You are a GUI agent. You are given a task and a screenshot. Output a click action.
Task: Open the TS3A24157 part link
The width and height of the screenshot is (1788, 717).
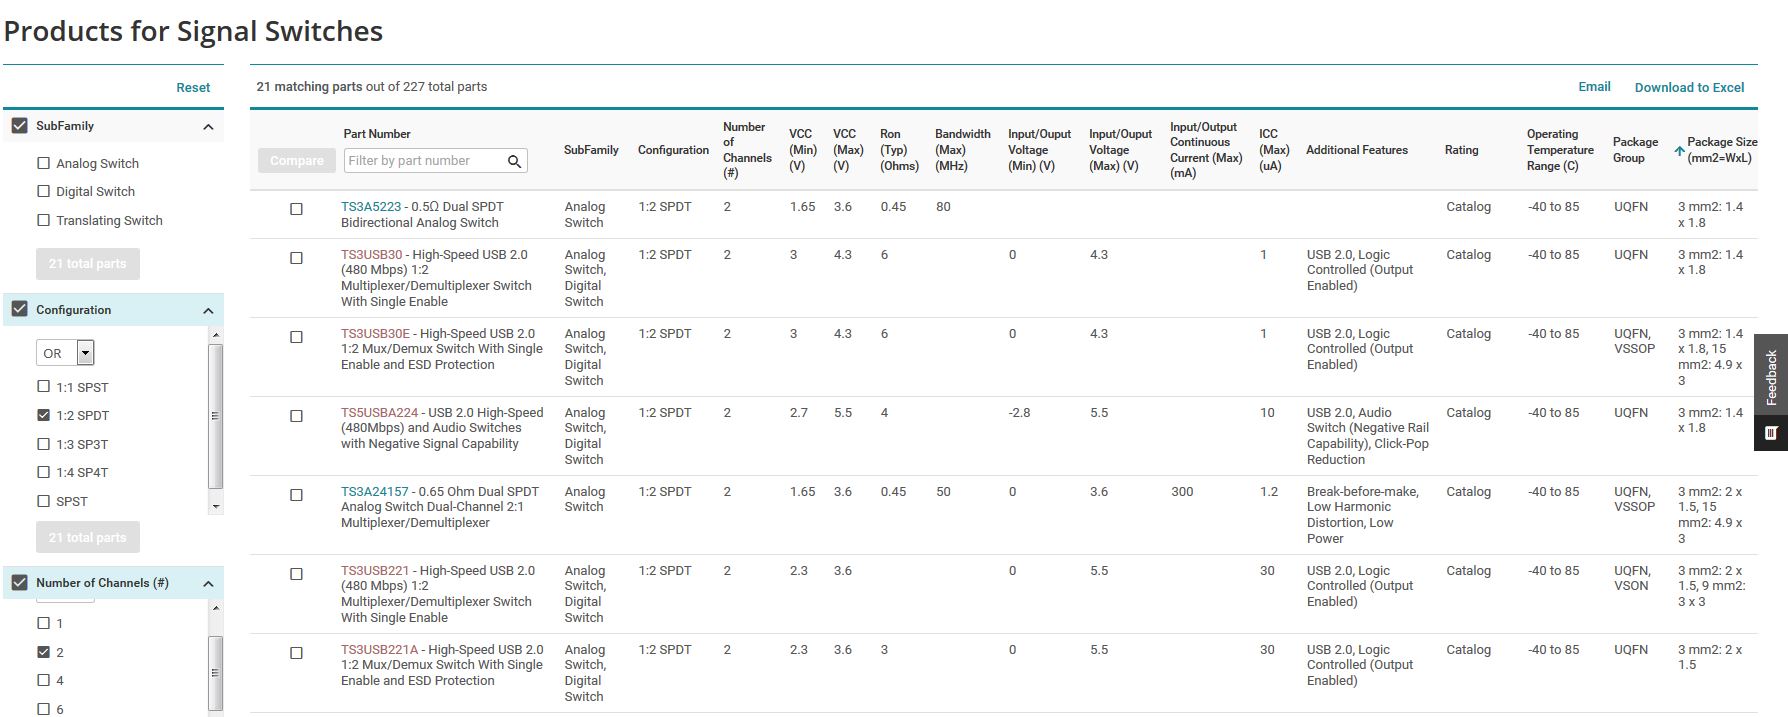pos(375,492)
